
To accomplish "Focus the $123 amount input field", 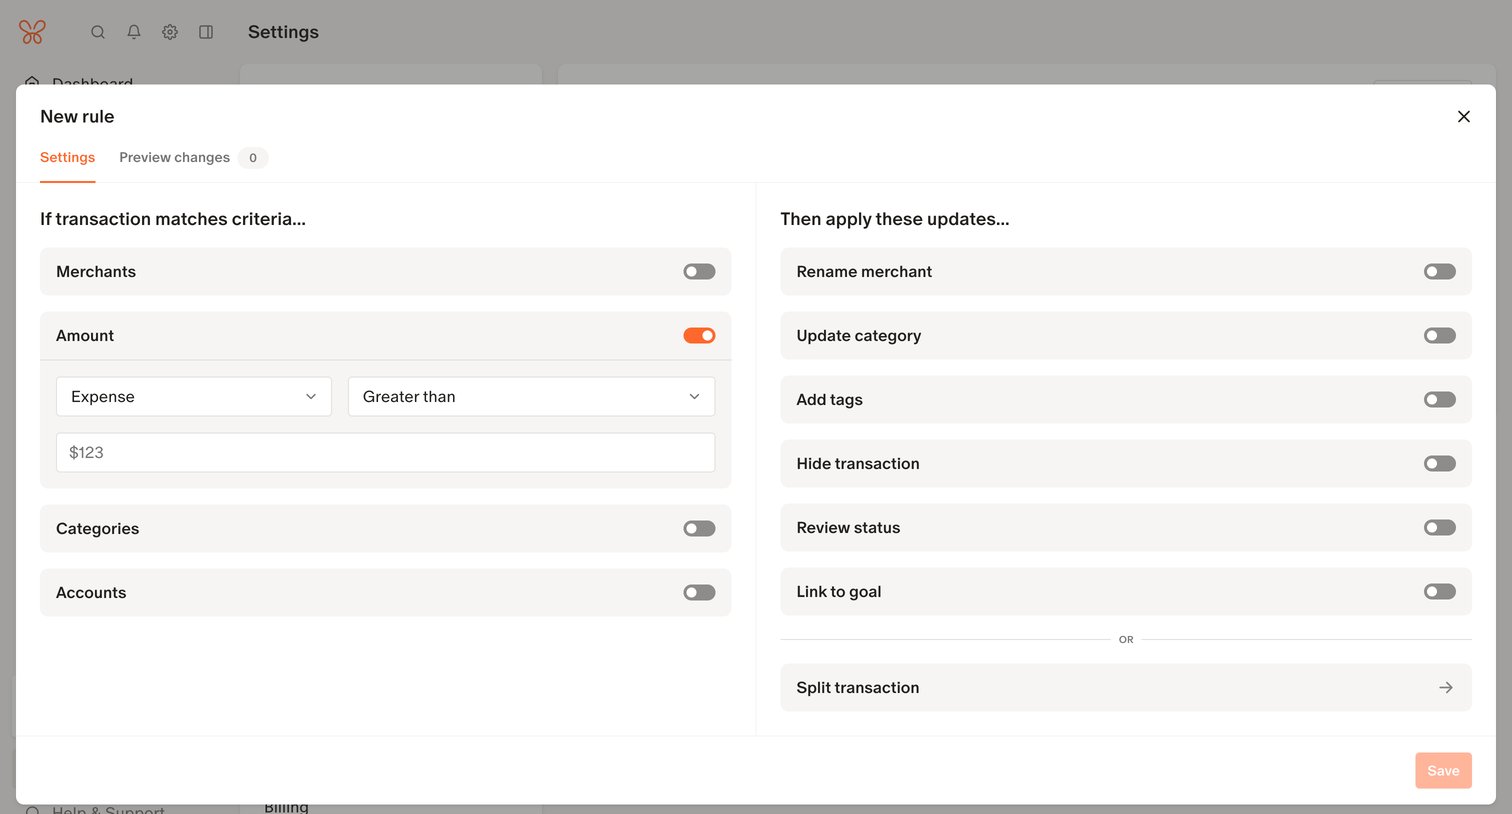I will (385, 453).
